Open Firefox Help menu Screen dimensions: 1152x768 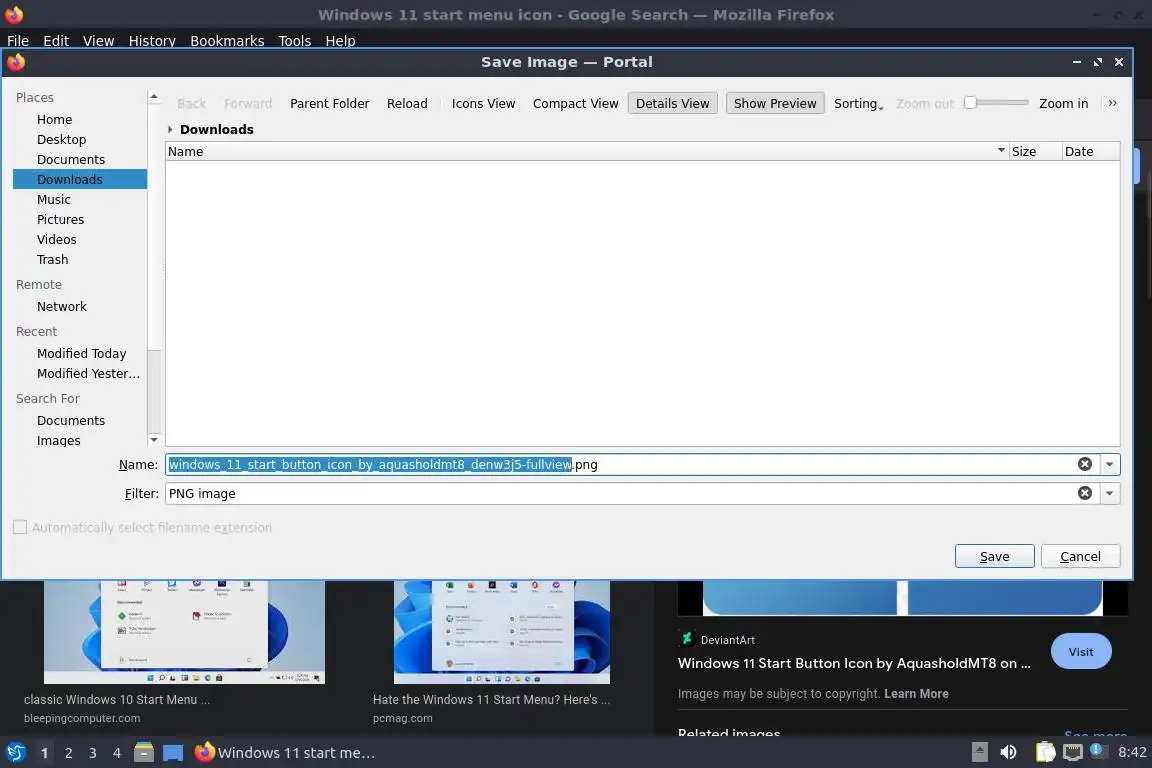tap(340, 40)
